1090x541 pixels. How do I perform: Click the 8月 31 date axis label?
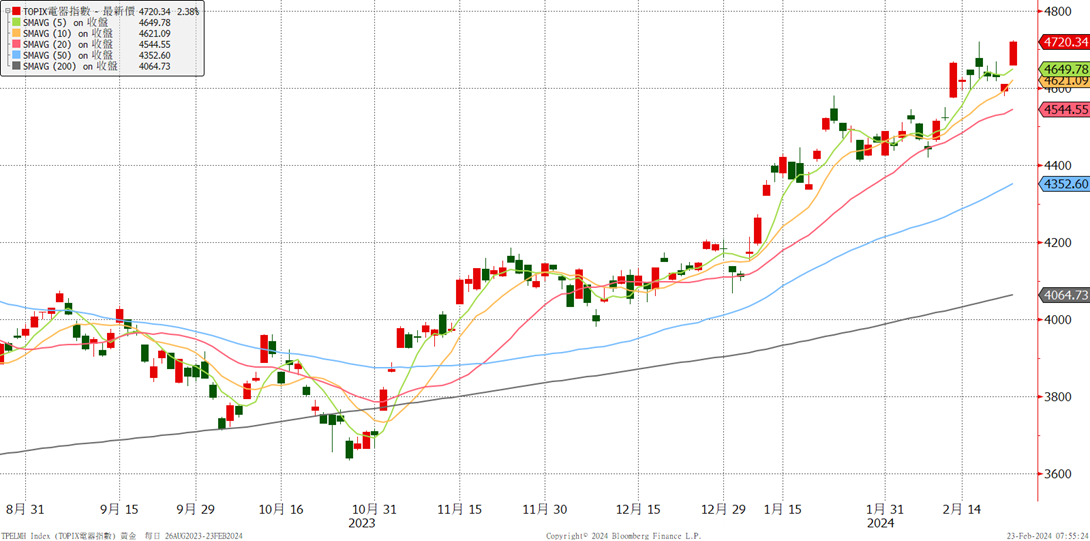(26, 510)
